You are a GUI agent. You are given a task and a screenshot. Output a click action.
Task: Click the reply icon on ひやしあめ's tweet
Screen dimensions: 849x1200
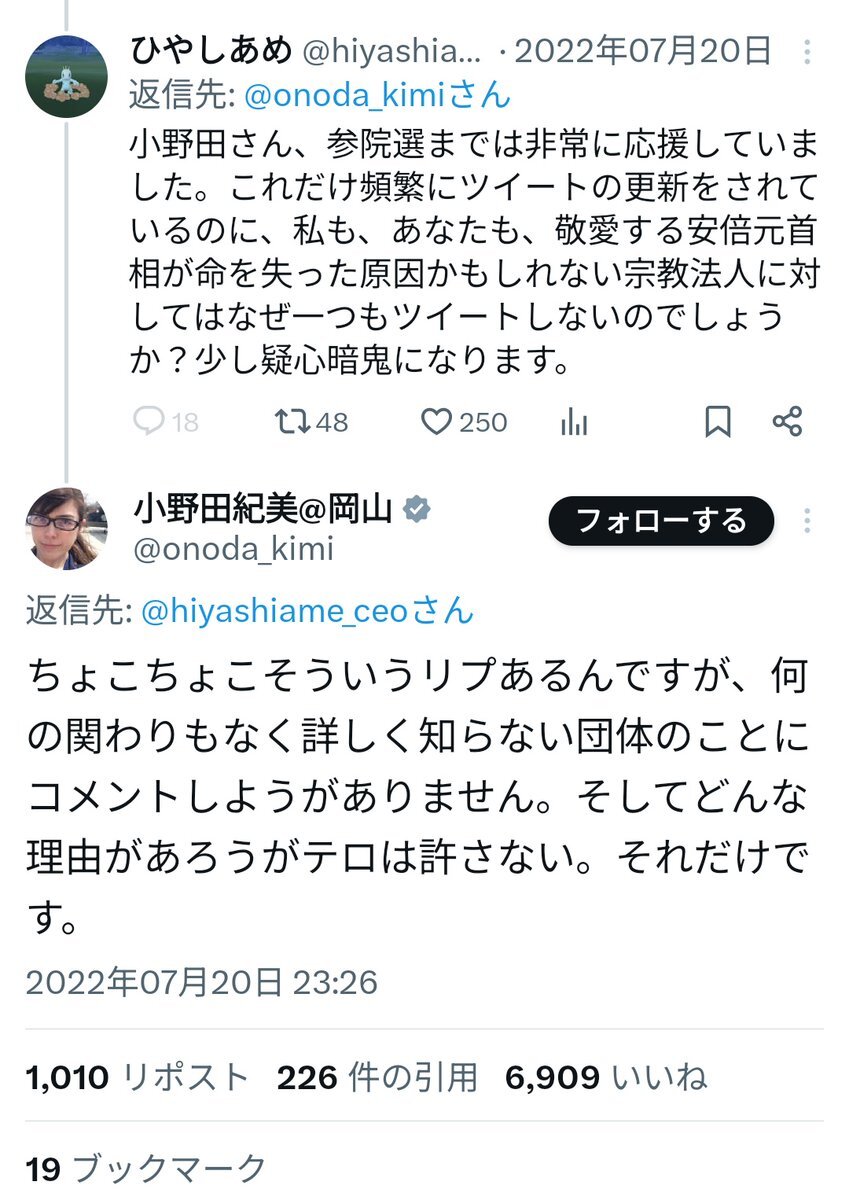[148, 423]
